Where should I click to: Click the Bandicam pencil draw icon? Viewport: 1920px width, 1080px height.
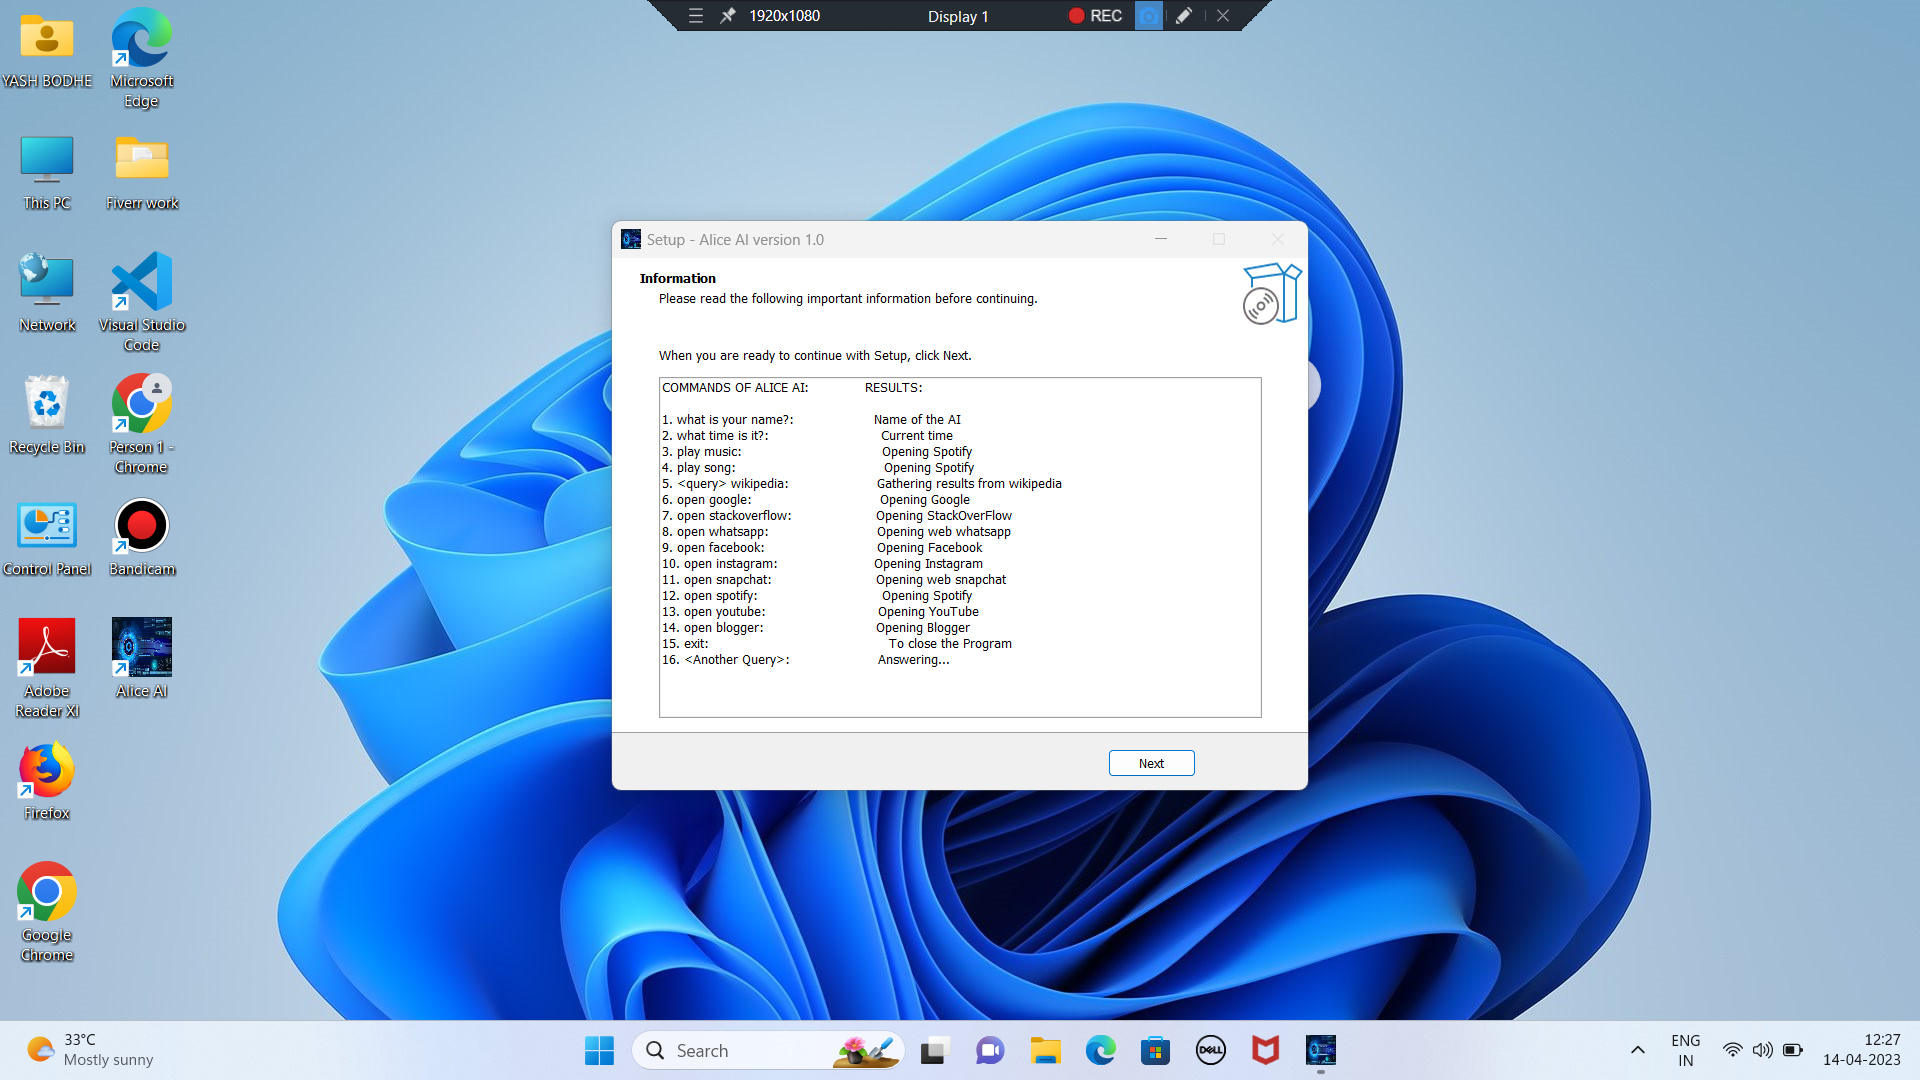(x=1184, y=16)
